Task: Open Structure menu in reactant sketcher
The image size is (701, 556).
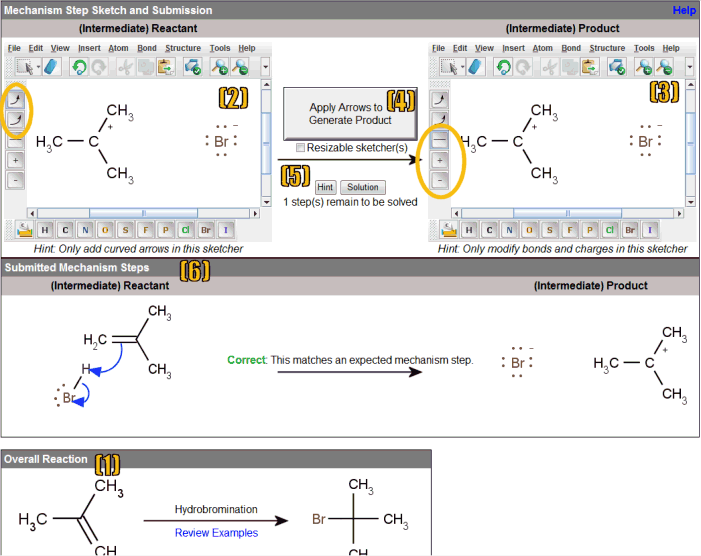Action: click(183, 48)
